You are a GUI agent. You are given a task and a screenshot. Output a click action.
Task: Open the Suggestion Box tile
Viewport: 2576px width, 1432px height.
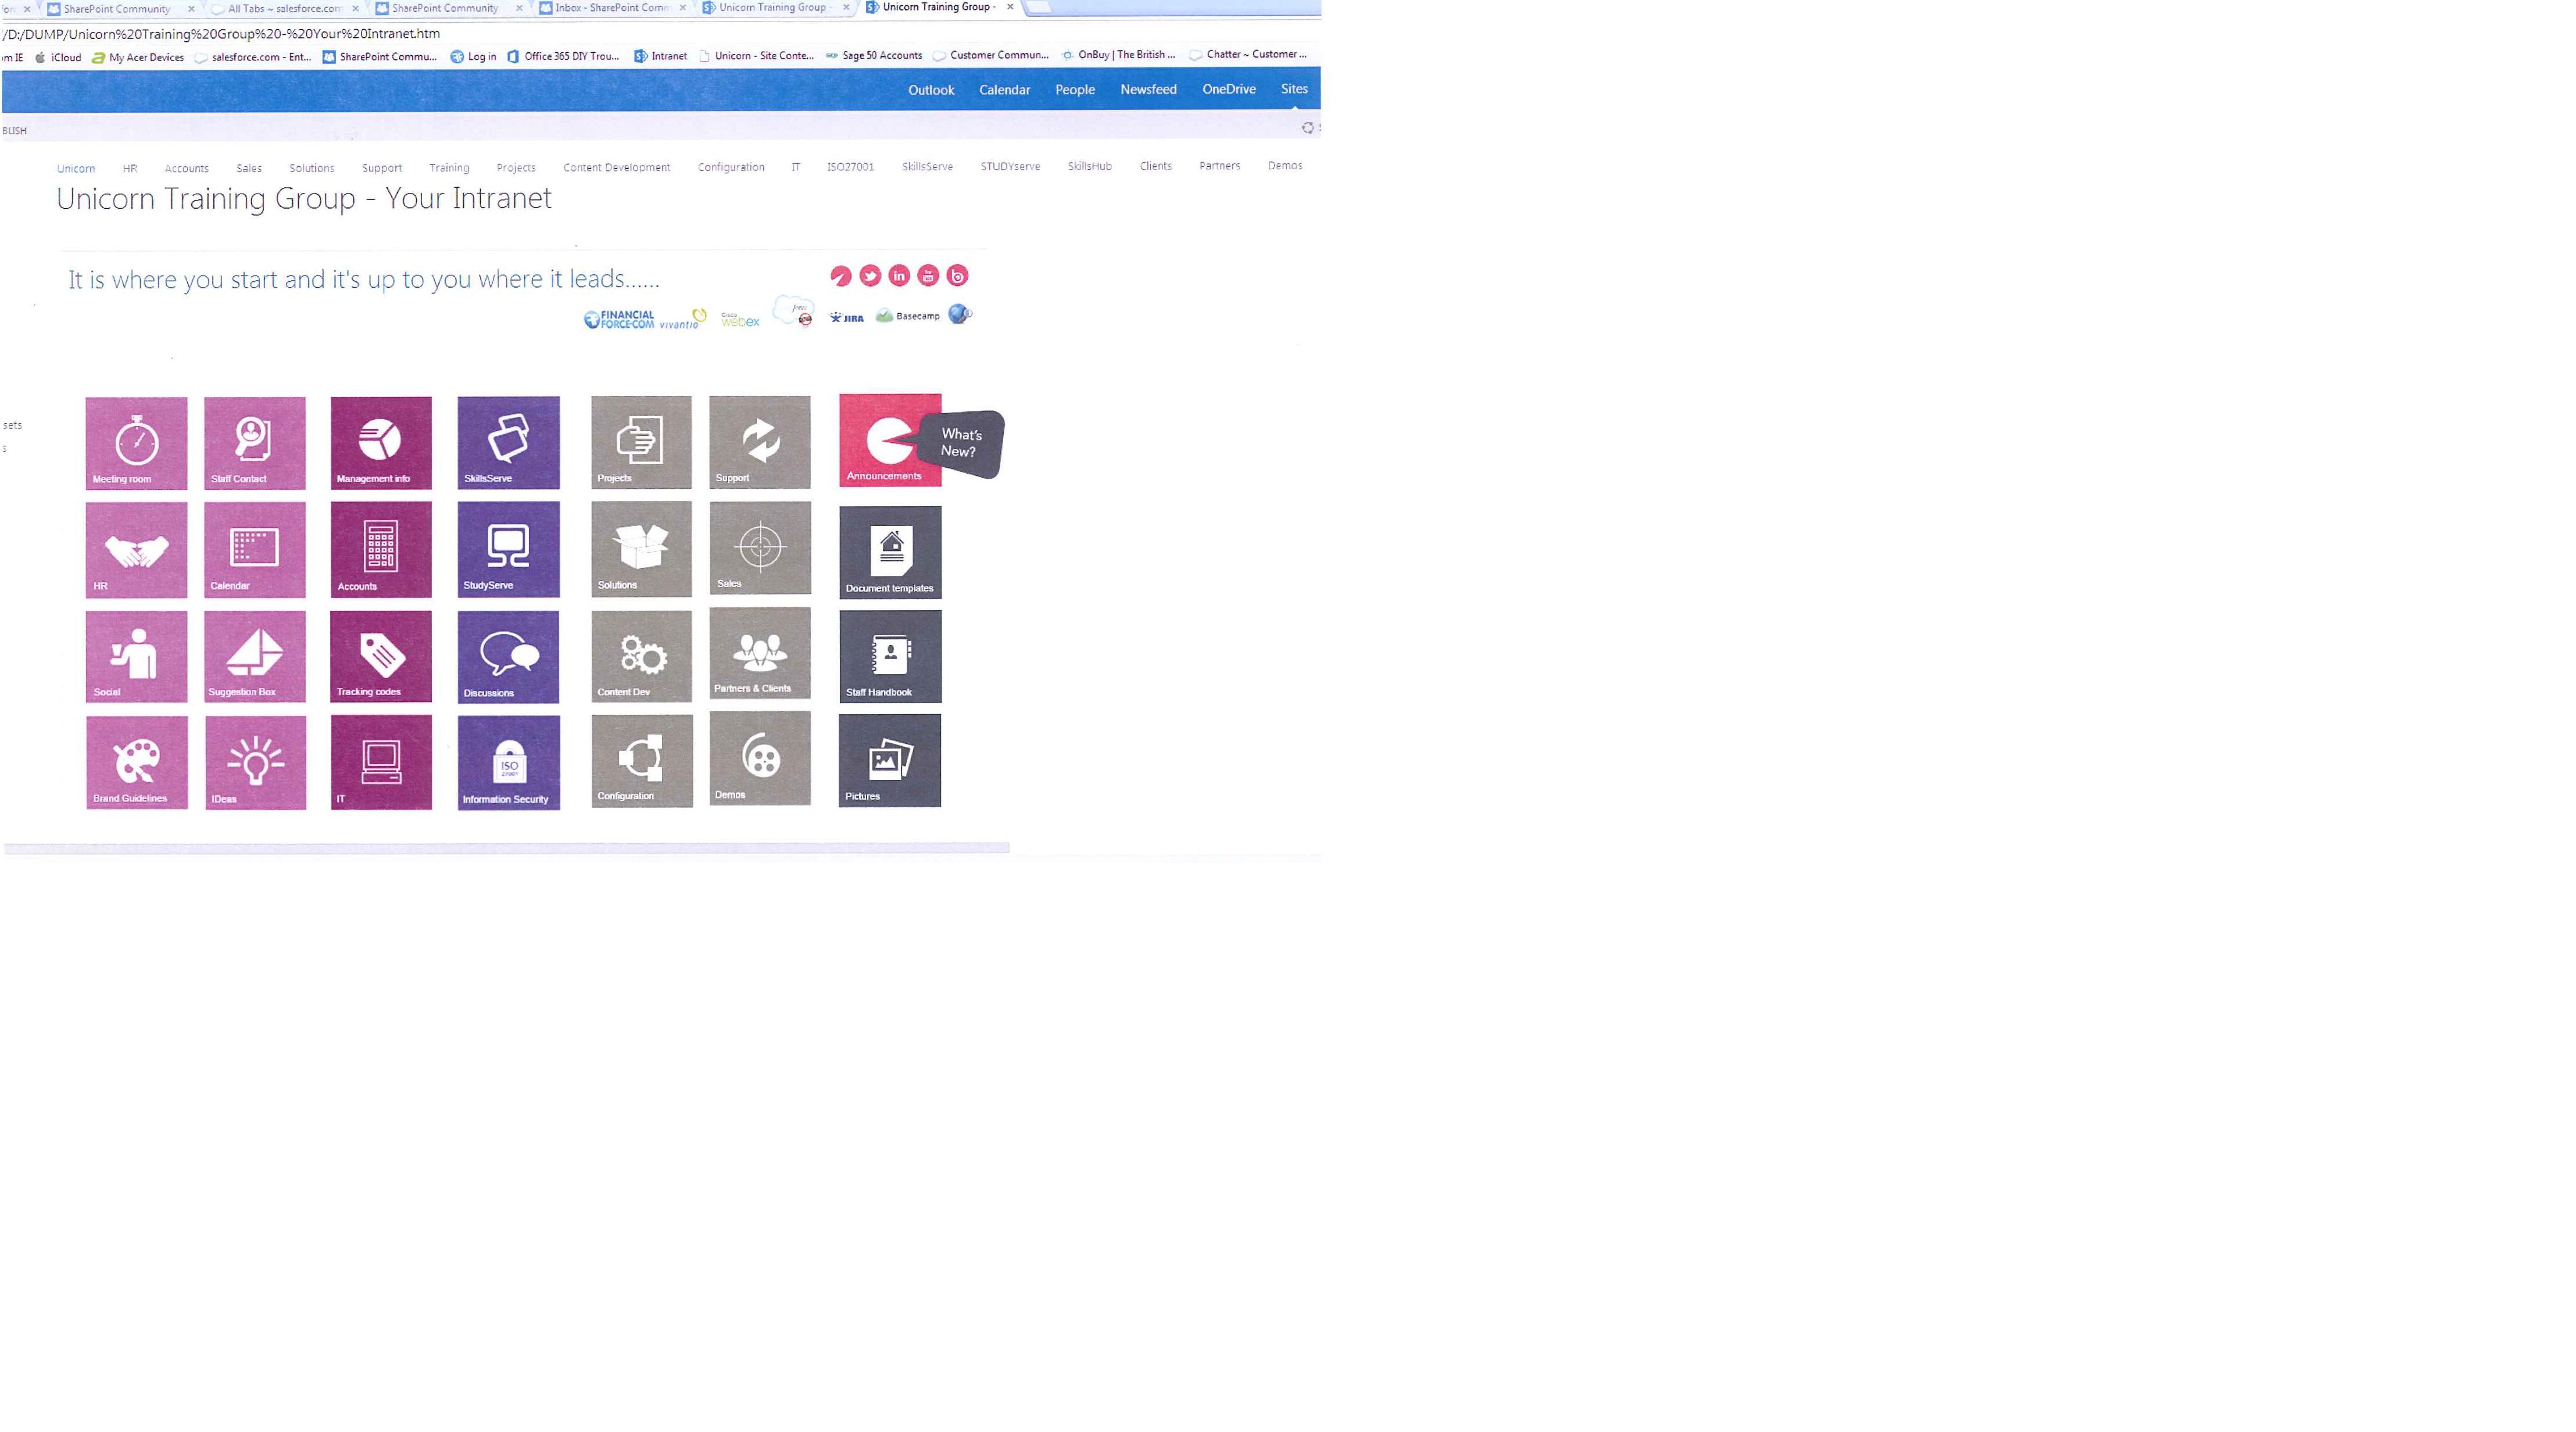[x=255, y=657]
